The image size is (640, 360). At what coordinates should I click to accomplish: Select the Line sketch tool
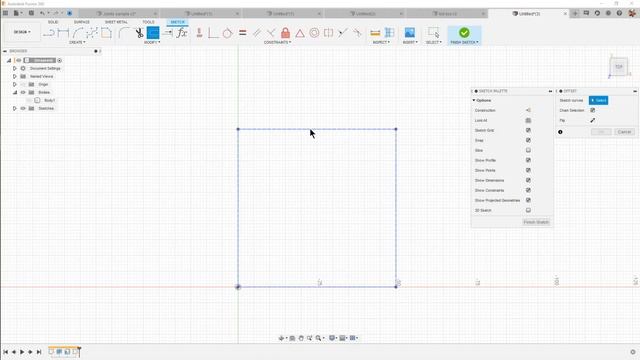point(49,33)
